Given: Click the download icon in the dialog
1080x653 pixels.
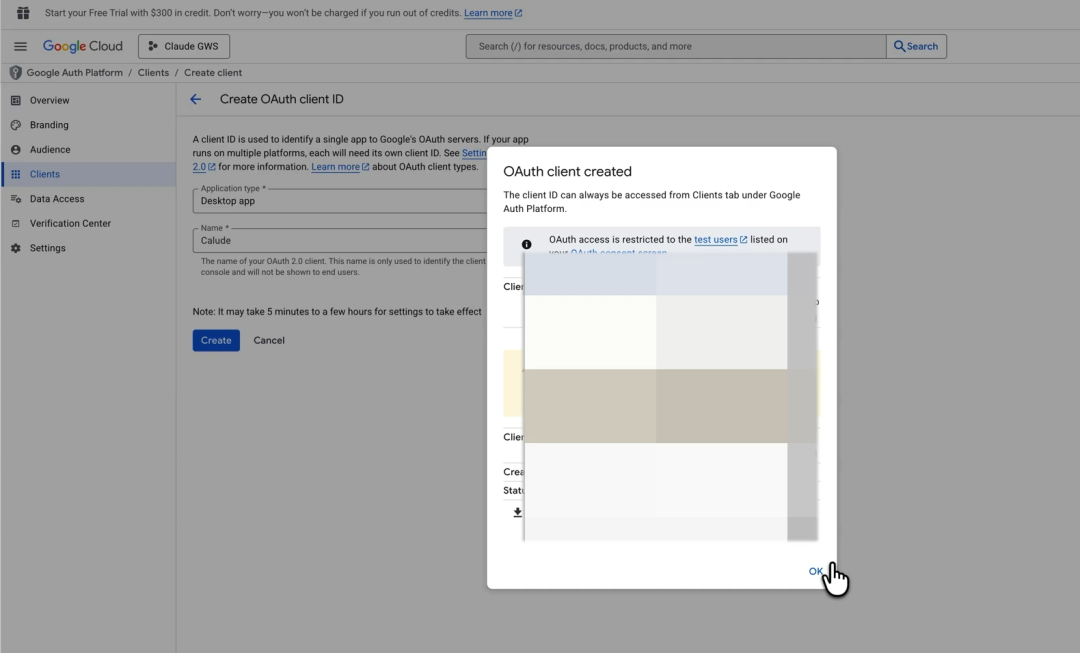Looking at the screenshot, I should coord(517,512).
